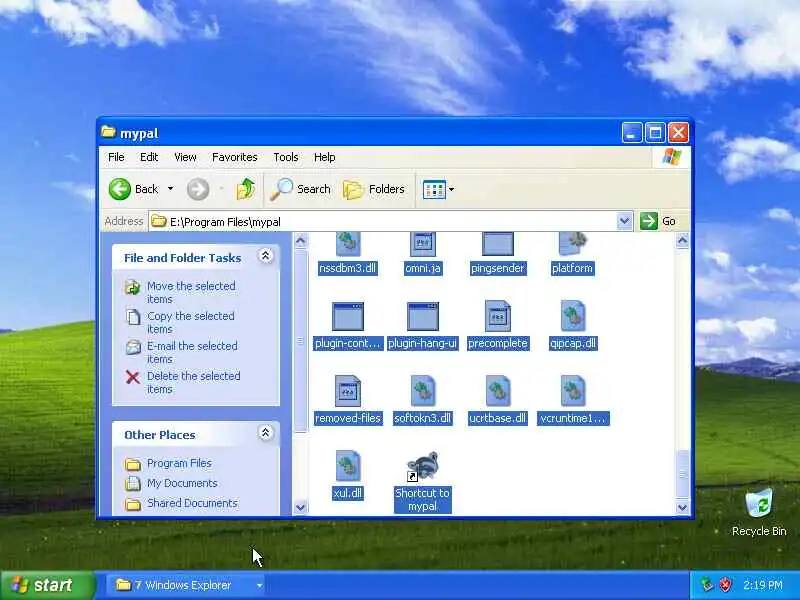This screenshot has width=800, height=600.
Task: Open the Search pane
Action: (x=301, y=189)
